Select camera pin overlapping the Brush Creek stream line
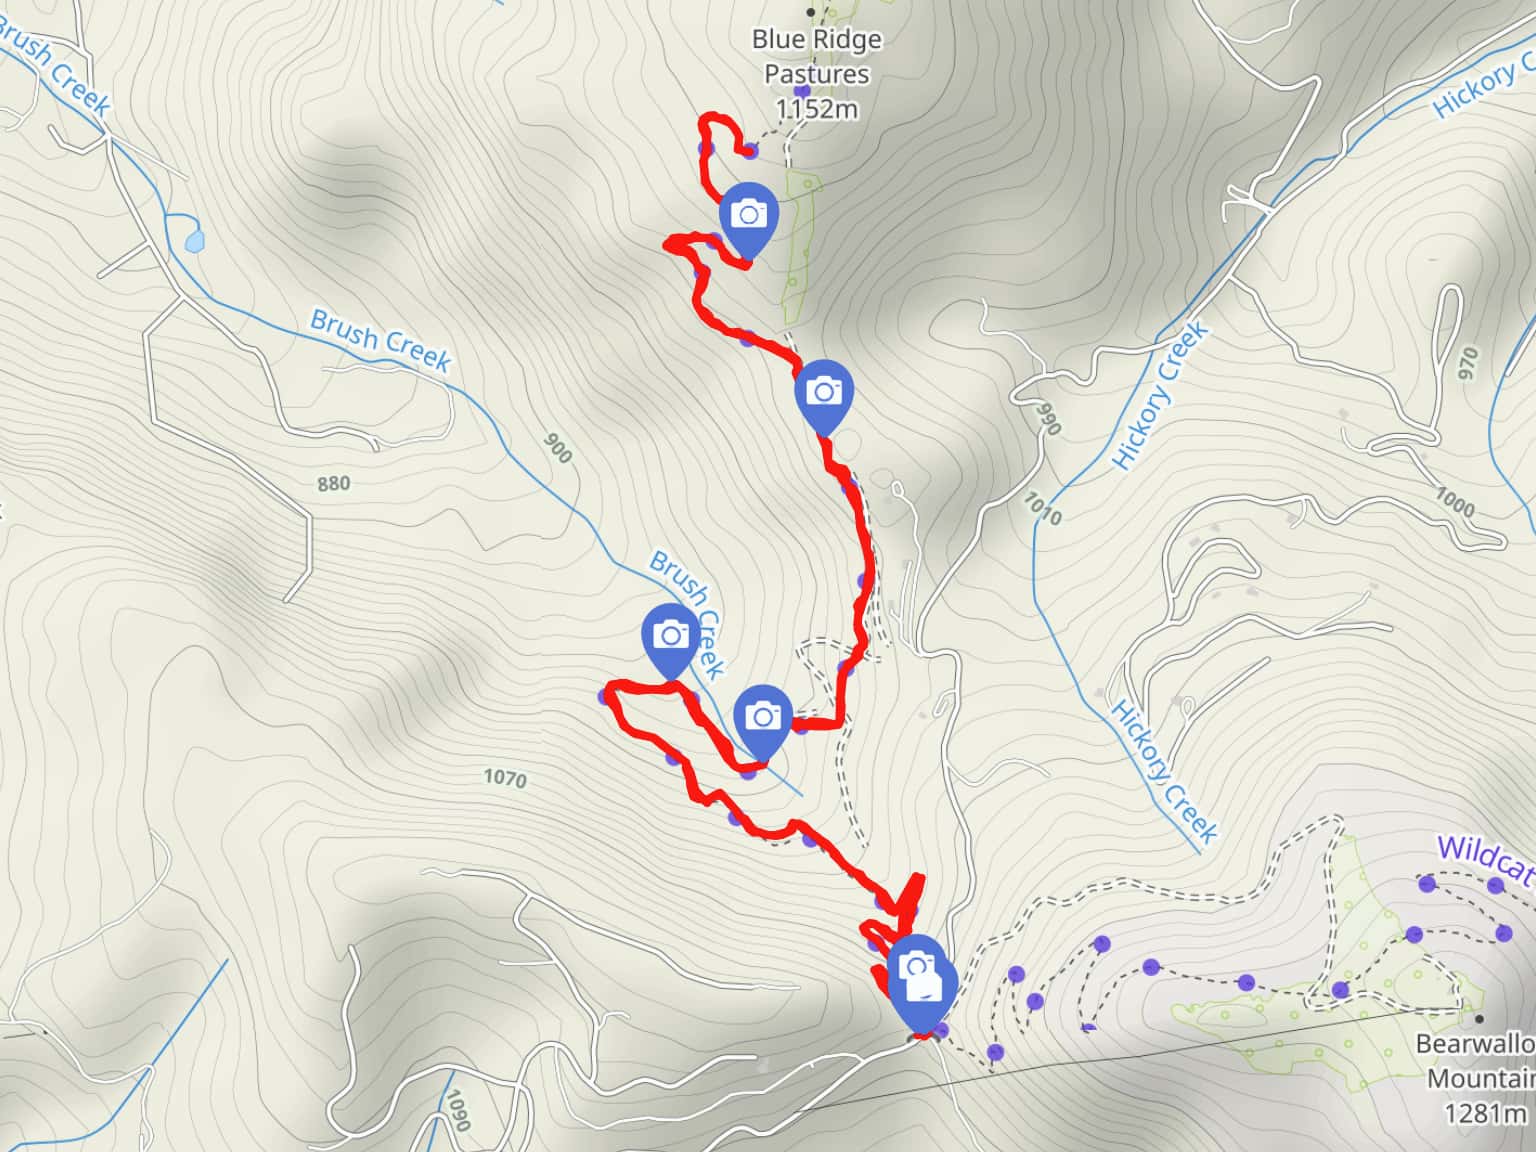The width and height of the screenshot is (1536, 1152). coord(763,720)
